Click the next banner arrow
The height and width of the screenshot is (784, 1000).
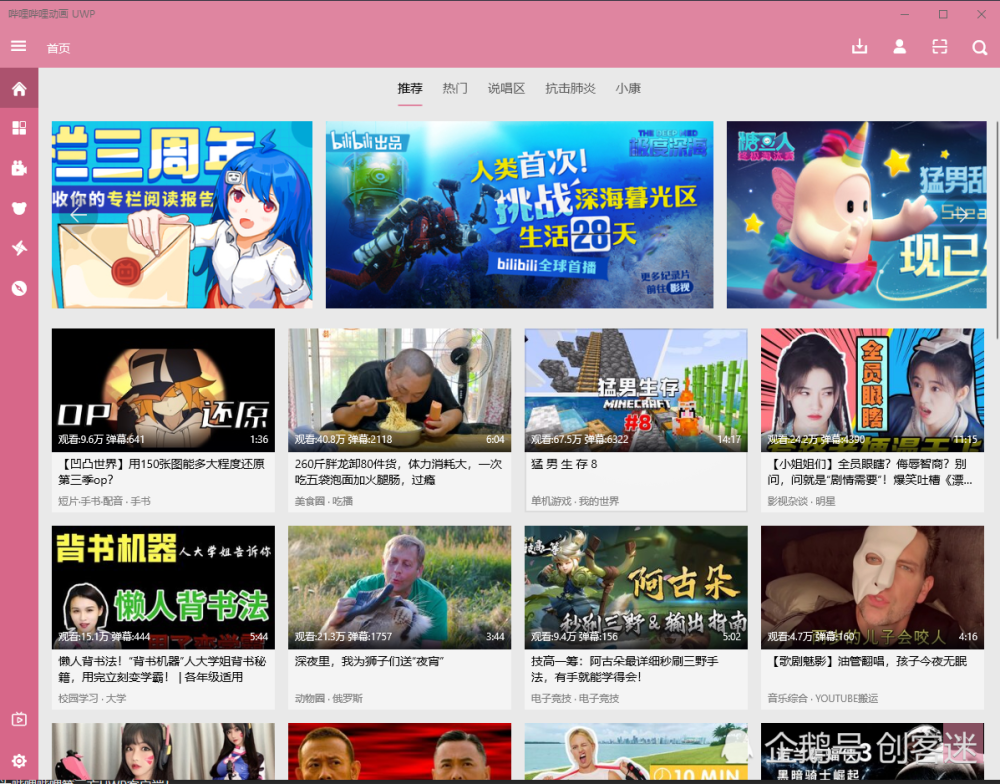(962, 215)
